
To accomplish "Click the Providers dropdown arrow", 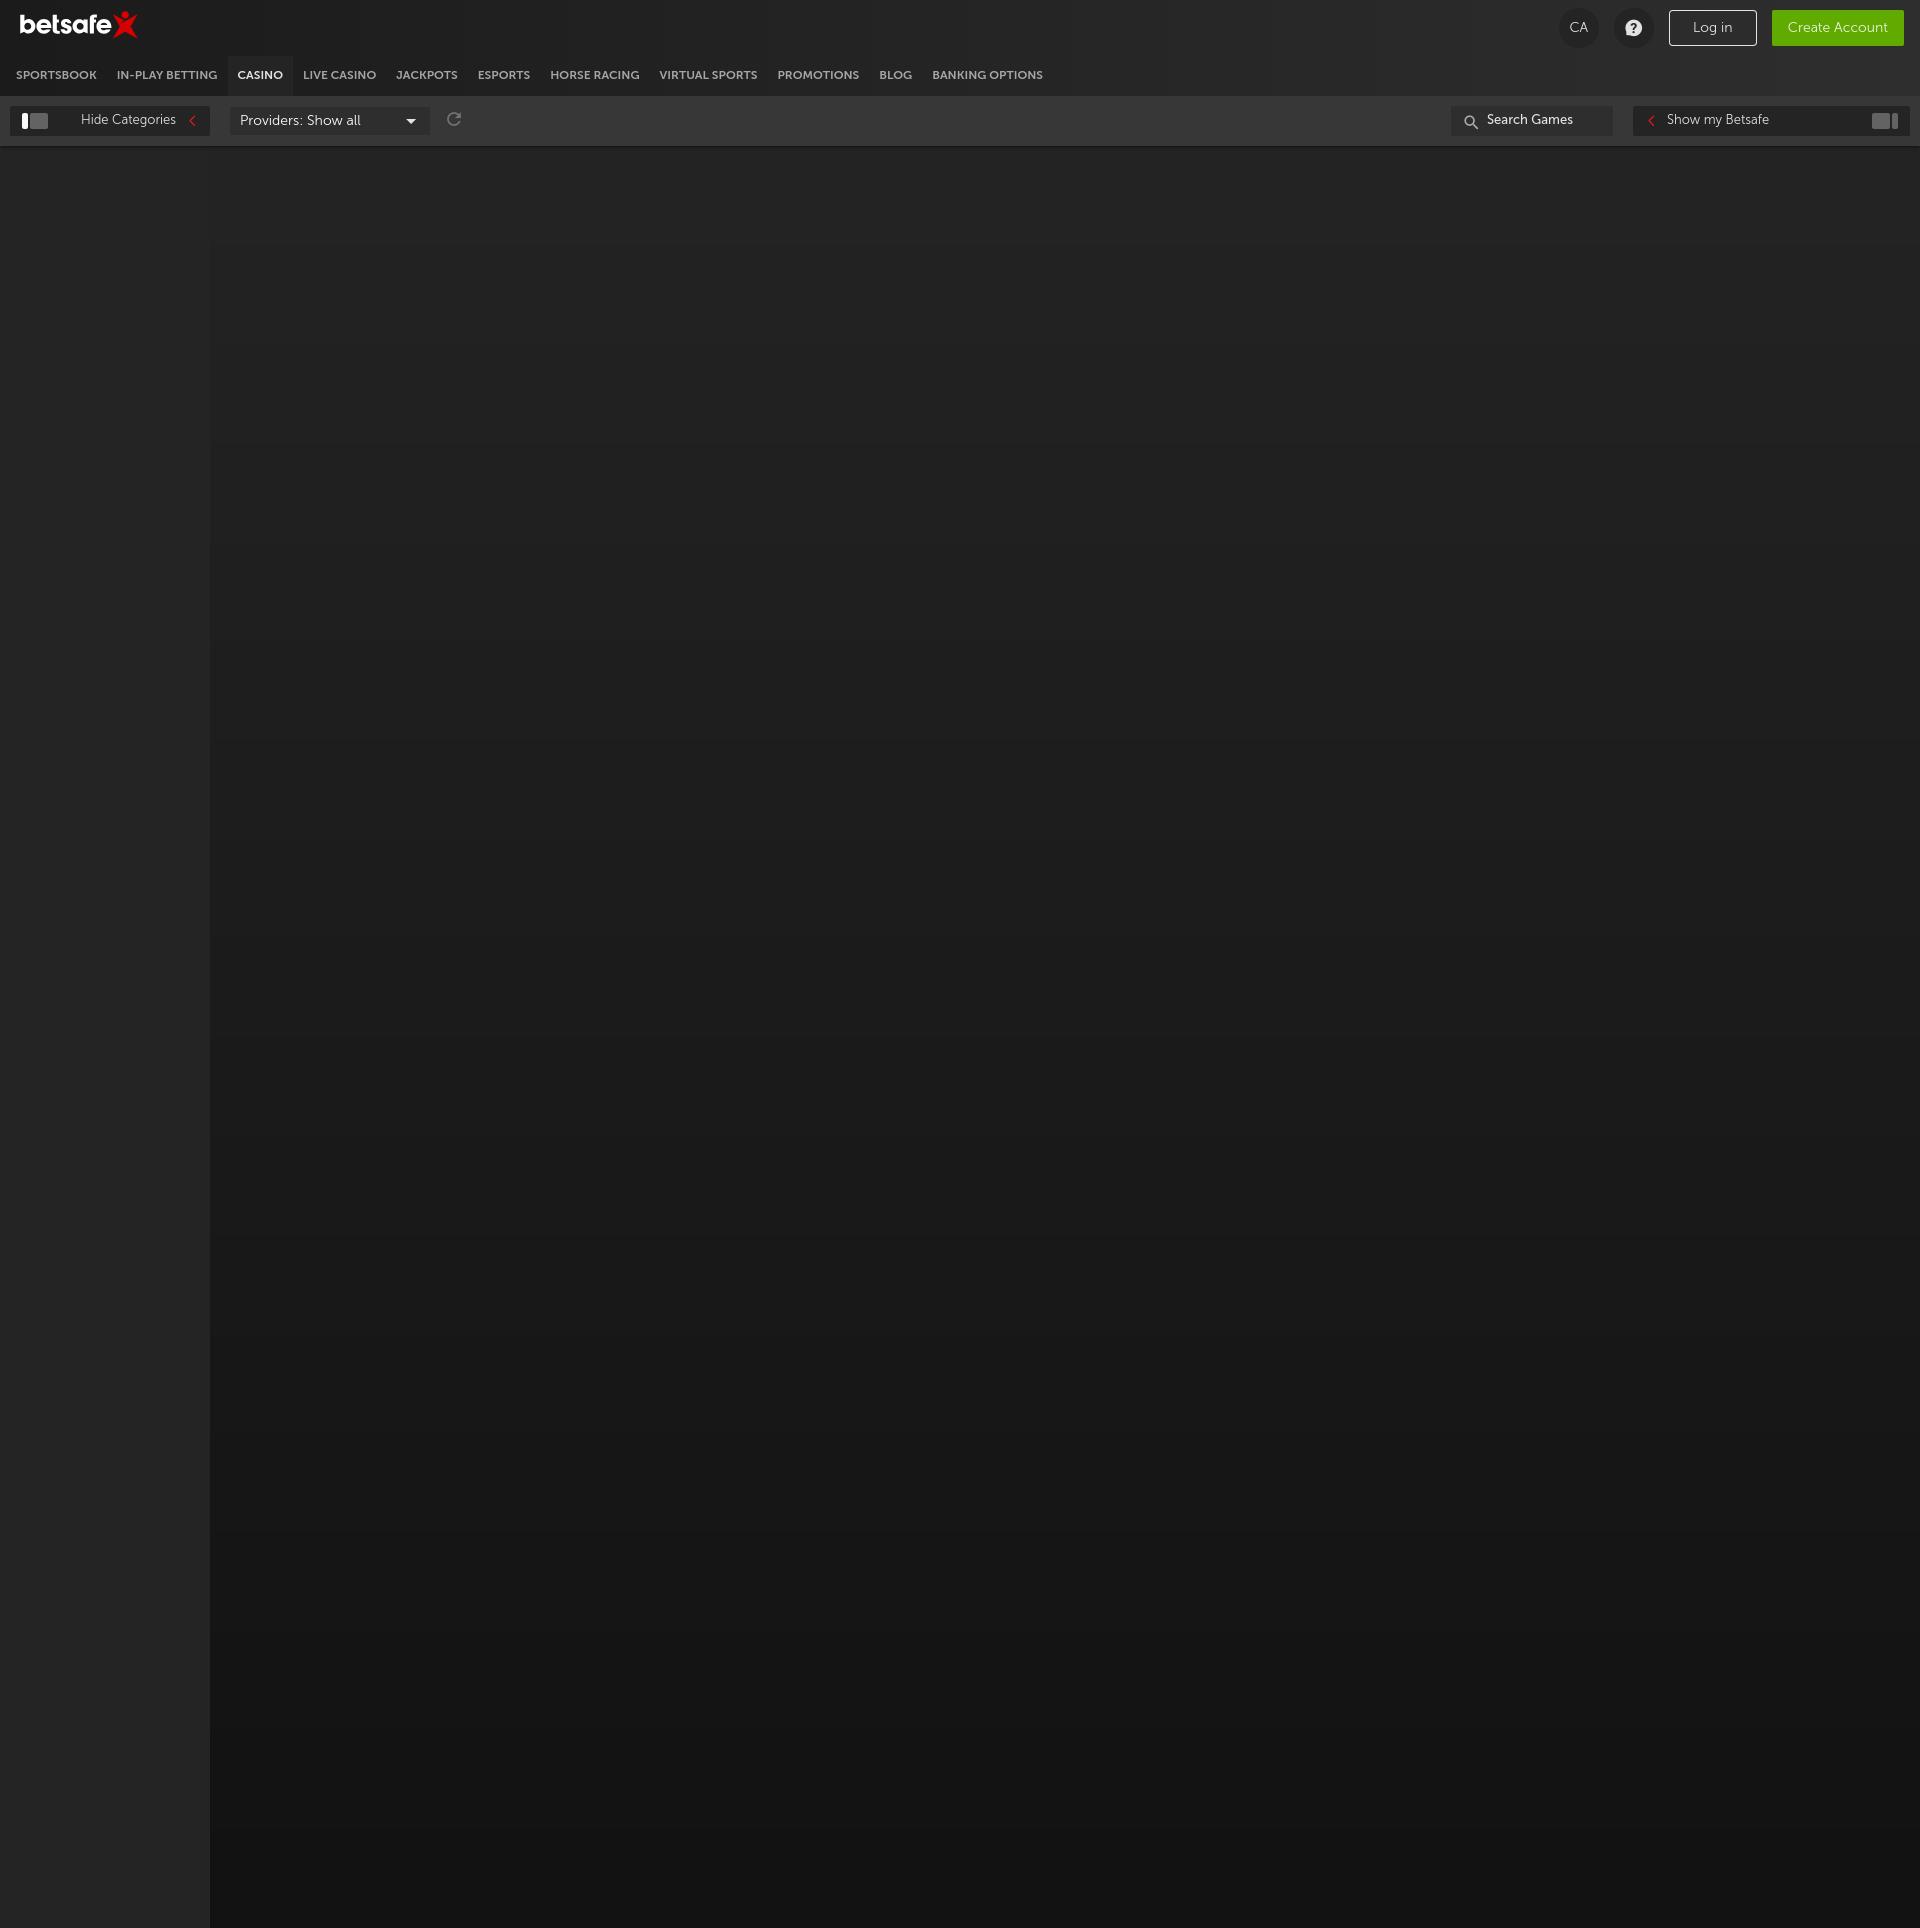I will coord(411,122).
